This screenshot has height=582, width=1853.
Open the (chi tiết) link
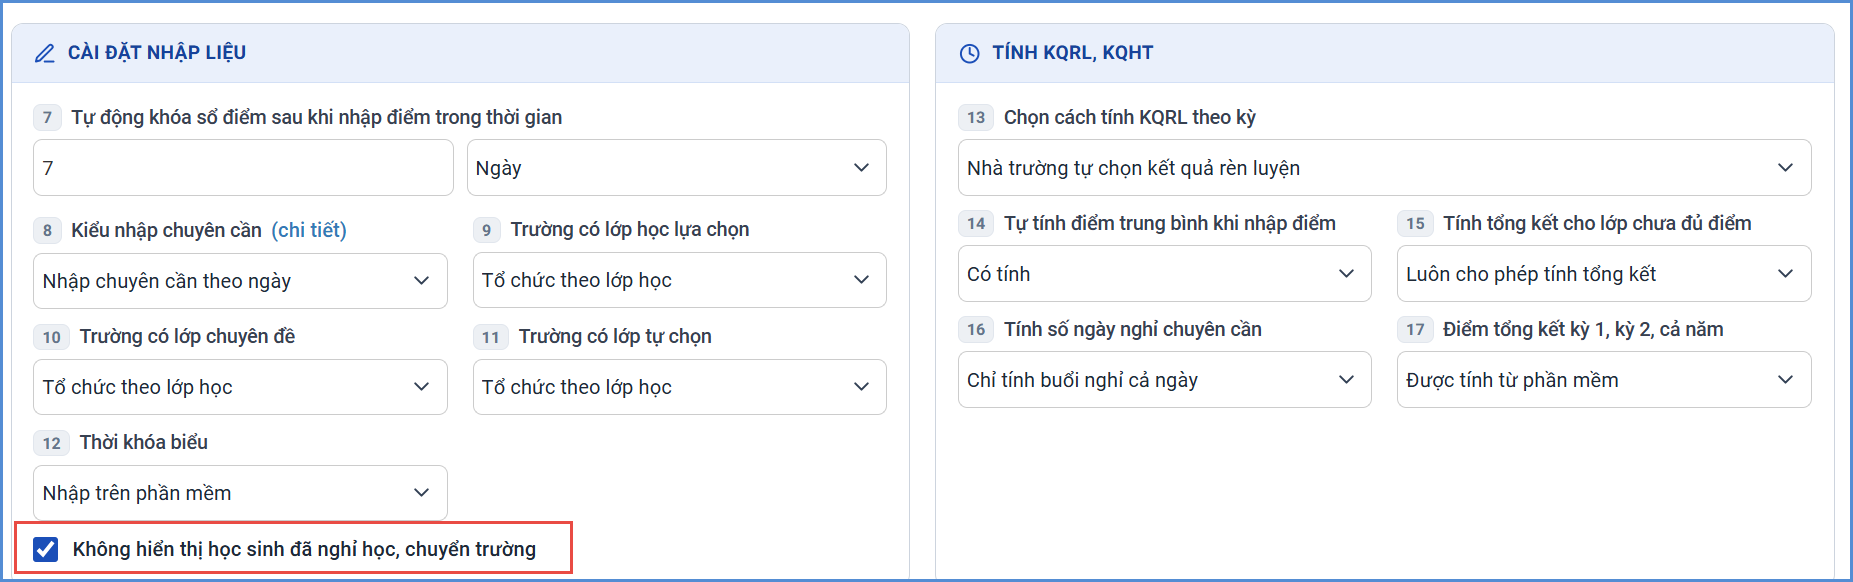coord(309,230)
